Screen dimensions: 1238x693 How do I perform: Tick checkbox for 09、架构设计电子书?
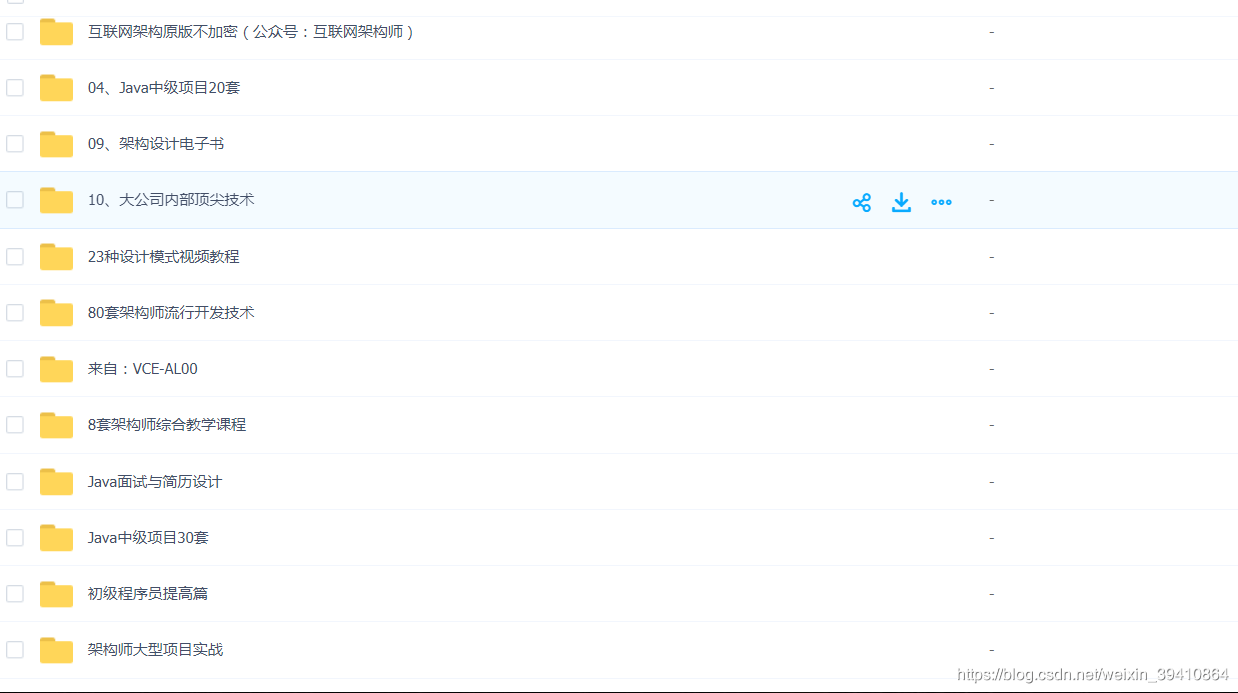pos(15,144)
